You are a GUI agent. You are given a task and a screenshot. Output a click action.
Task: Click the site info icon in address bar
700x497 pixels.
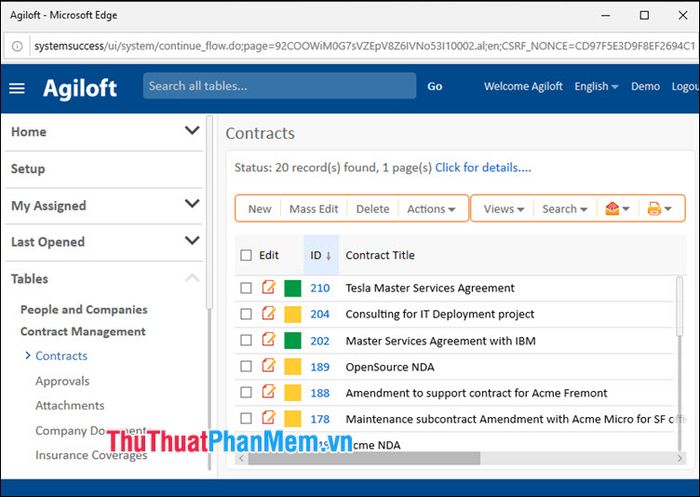click(17, 46)
